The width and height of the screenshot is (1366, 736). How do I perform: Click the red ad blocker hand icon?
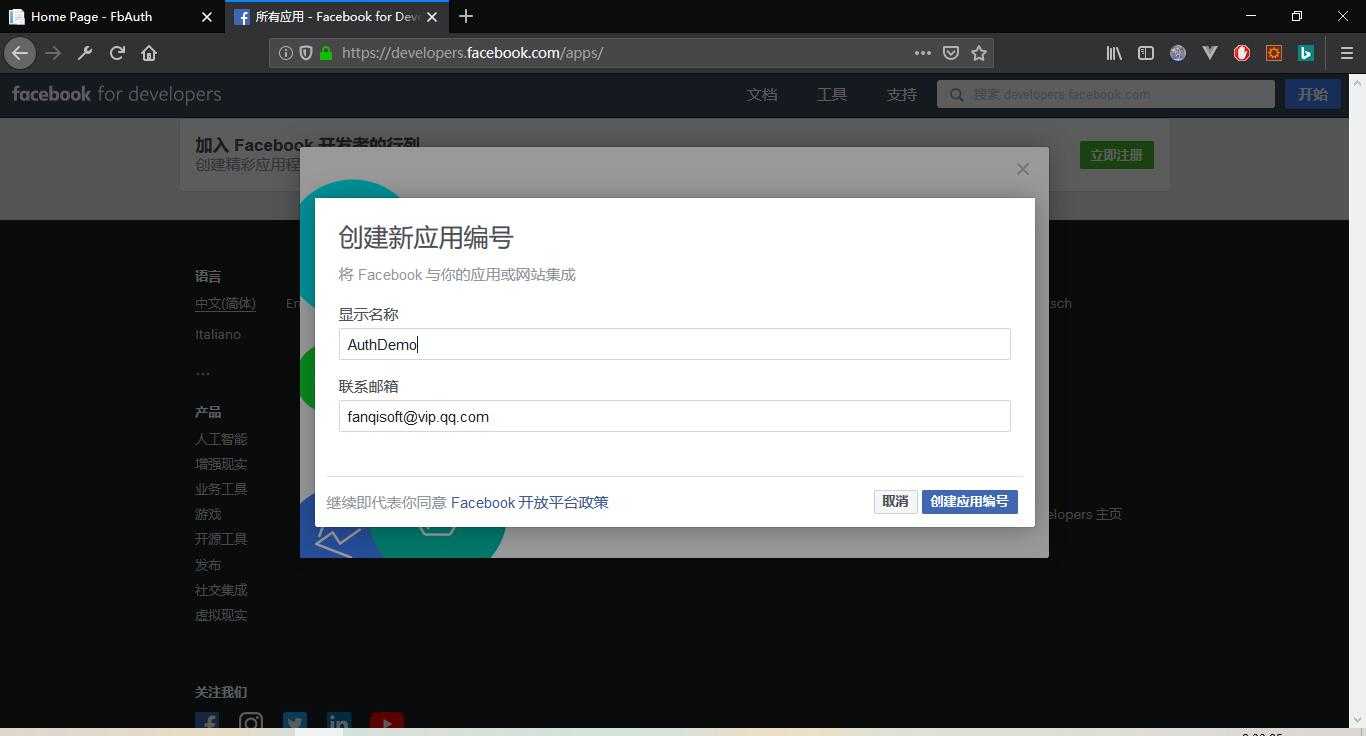(1242, 53)
